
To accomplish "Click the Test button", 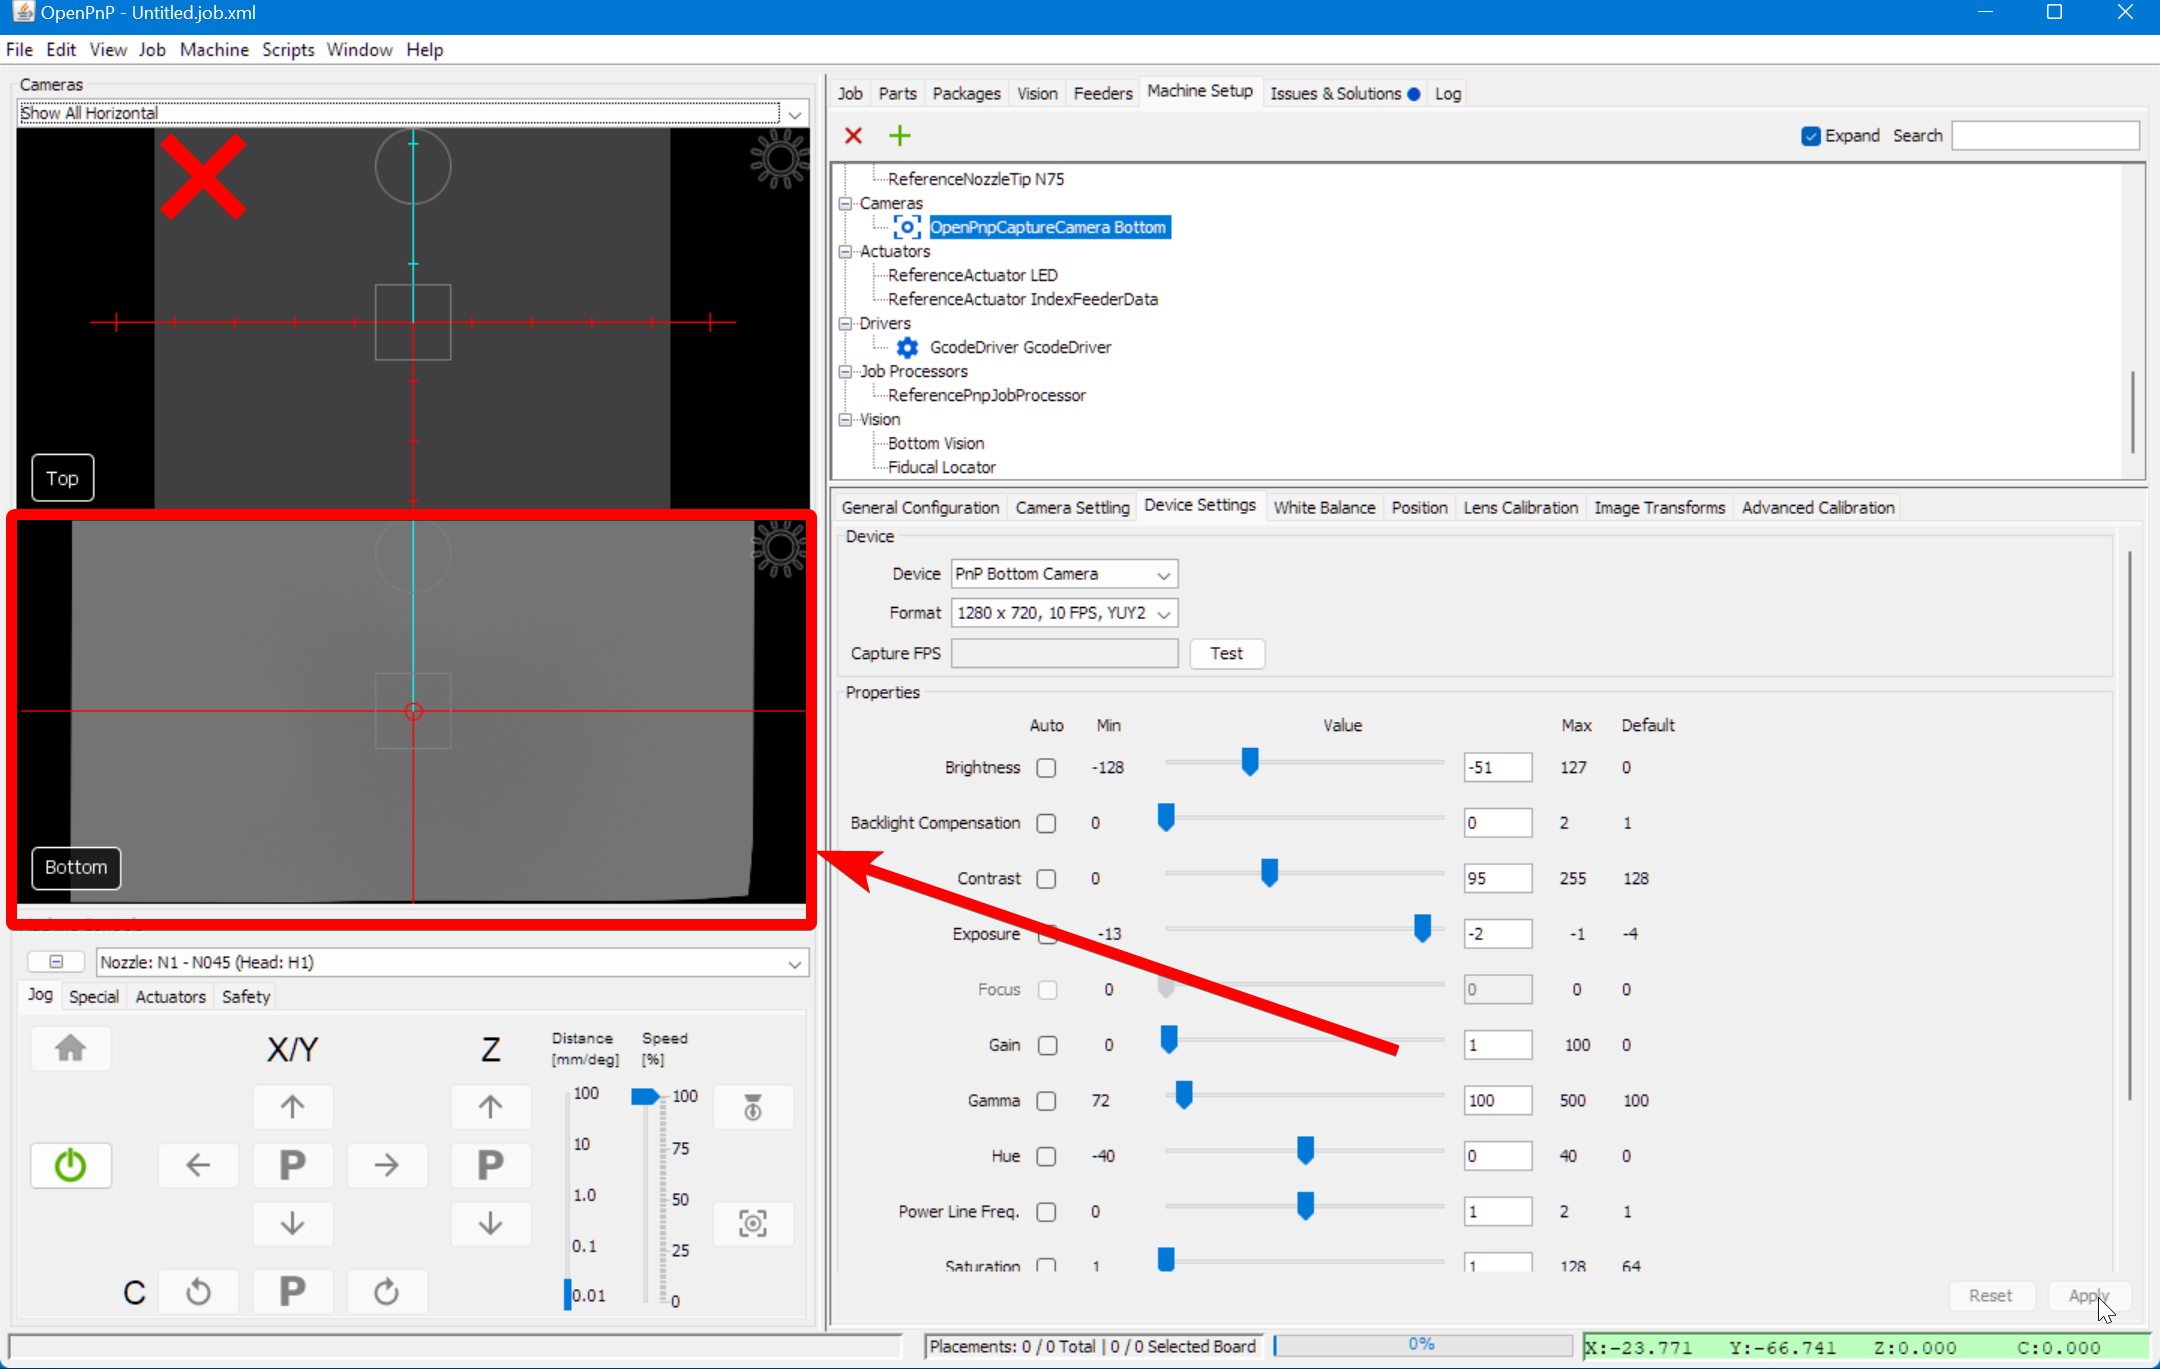I will pos(1226,654).
